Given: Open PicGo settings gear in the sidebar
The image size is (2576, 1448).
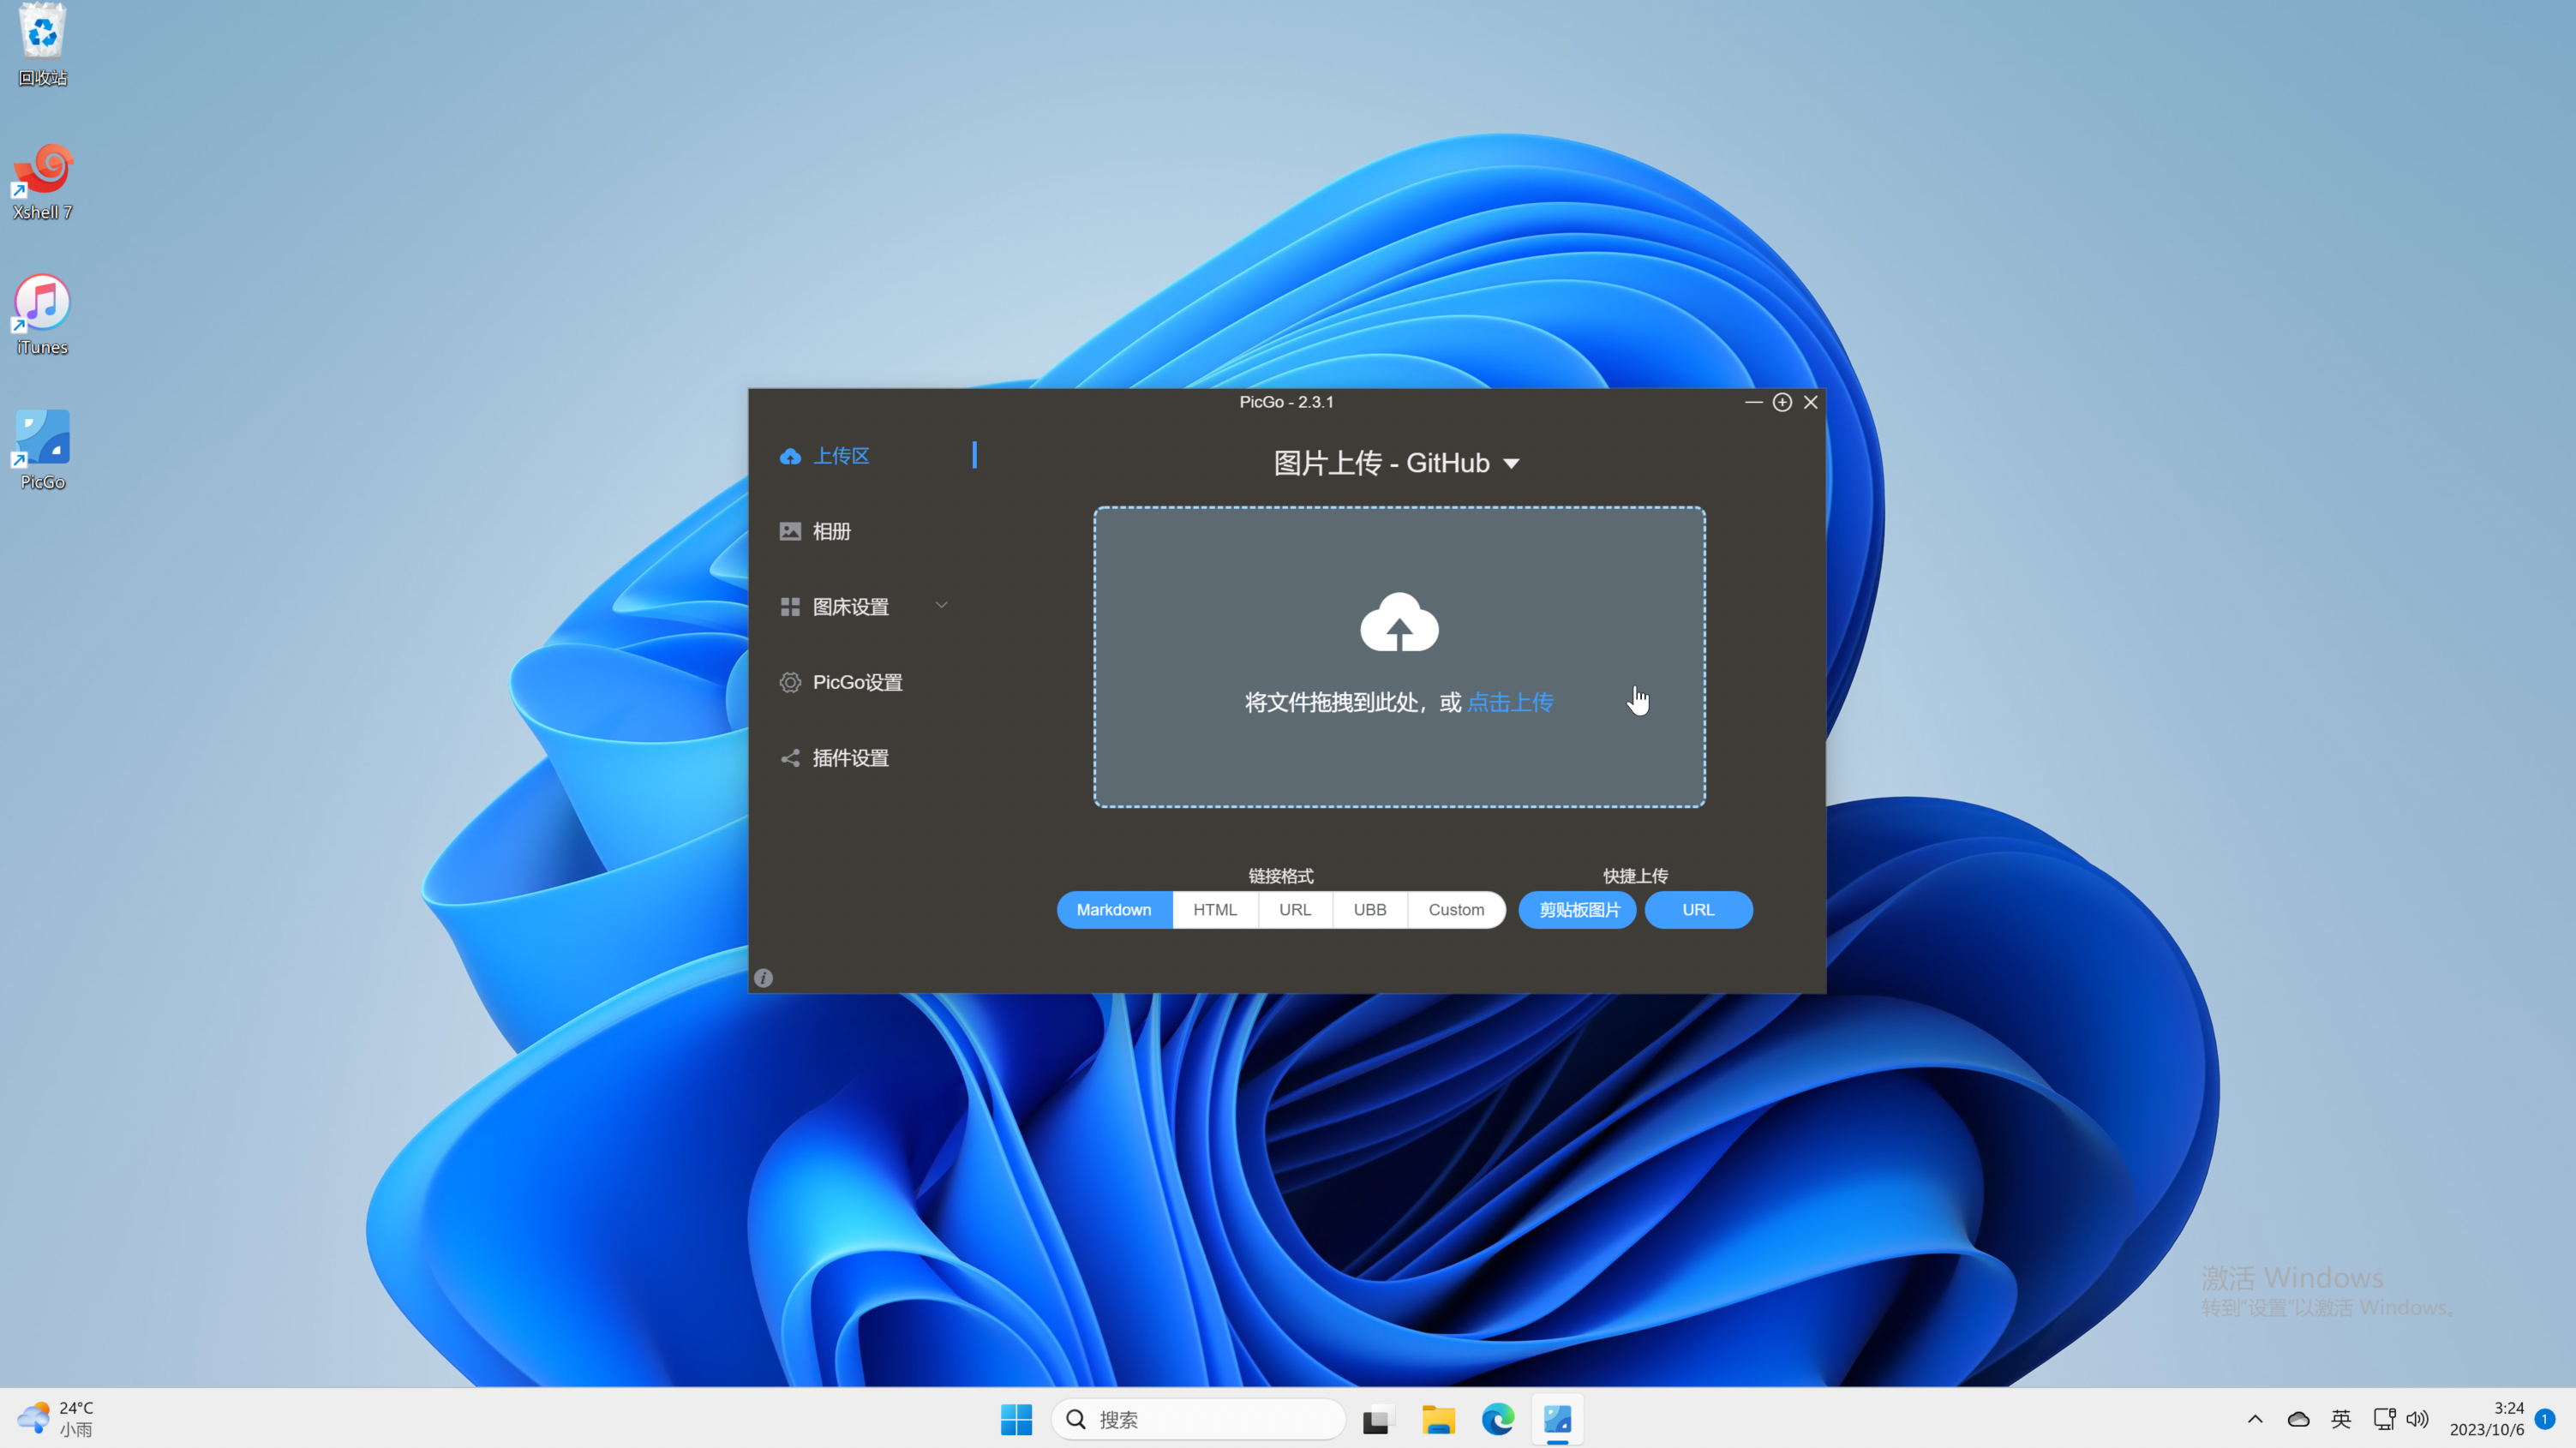Looking at the screenshot, I should pos(790,682).
